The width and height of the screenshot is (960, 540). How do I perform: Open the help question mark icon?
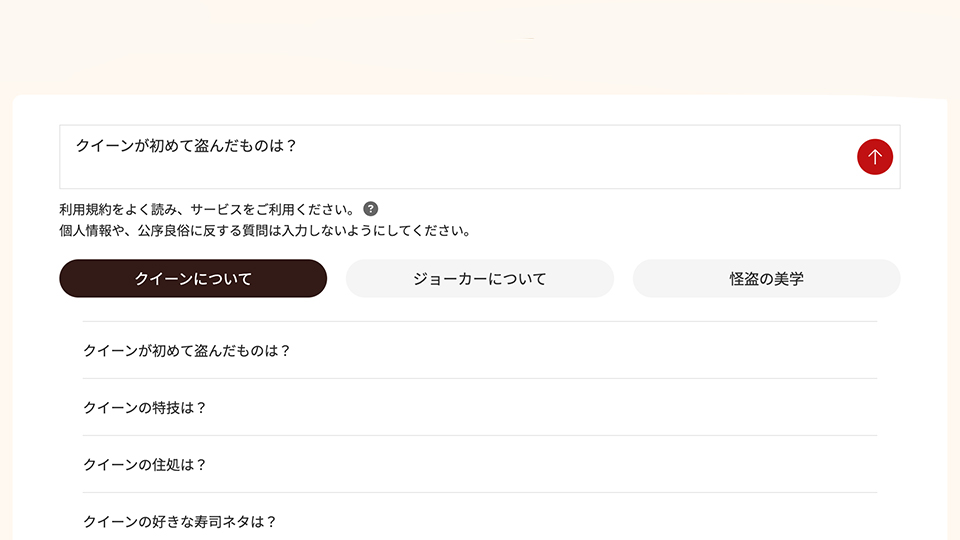click(371, 209)
